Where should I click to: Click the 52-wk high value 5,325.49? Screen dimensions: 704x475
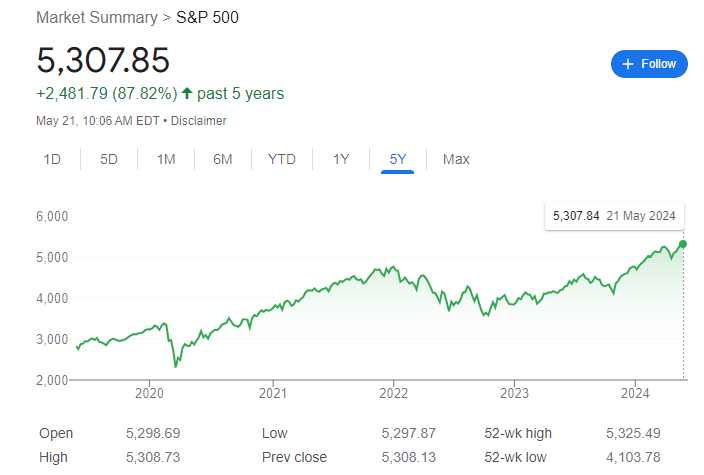pos(633,433)
